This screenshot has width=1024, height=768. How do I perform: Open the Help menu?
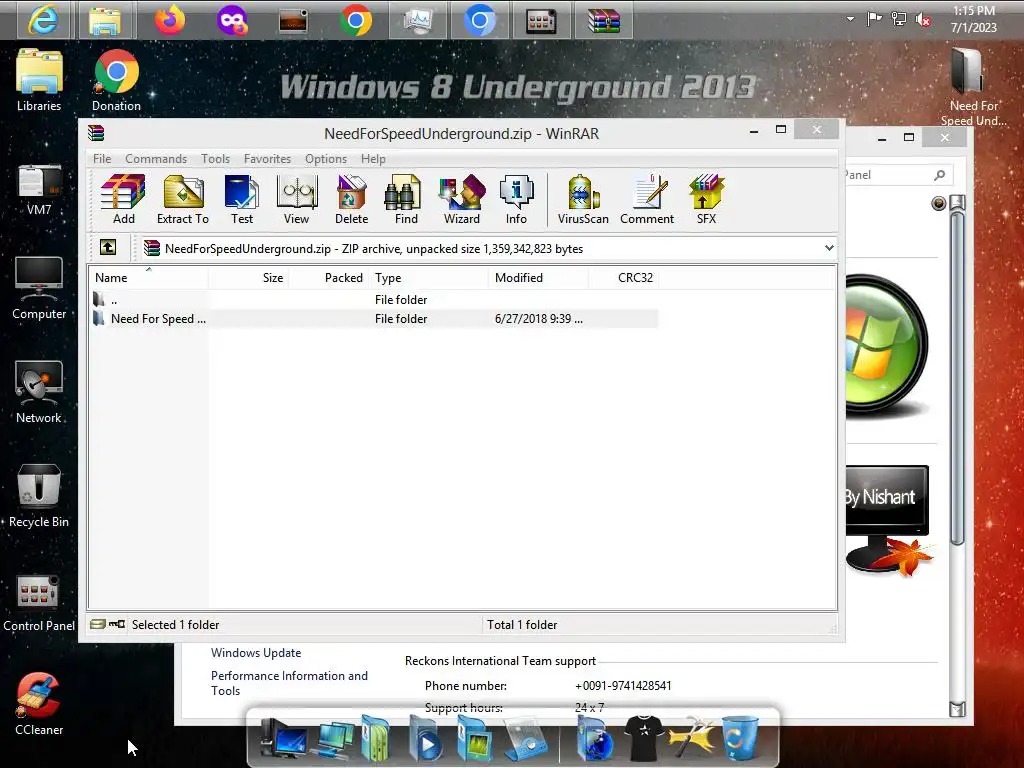(x=373, y=159)
